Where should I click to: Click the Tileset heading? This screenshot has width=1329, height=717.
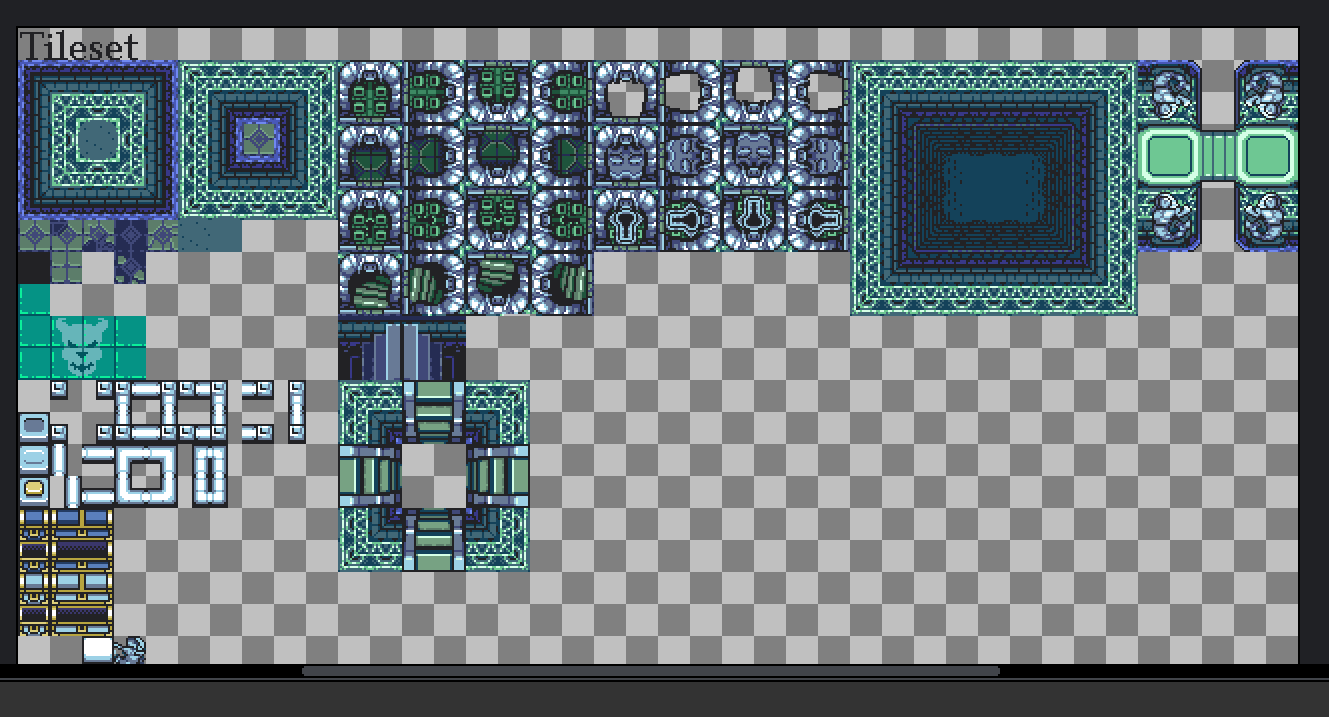78,45
